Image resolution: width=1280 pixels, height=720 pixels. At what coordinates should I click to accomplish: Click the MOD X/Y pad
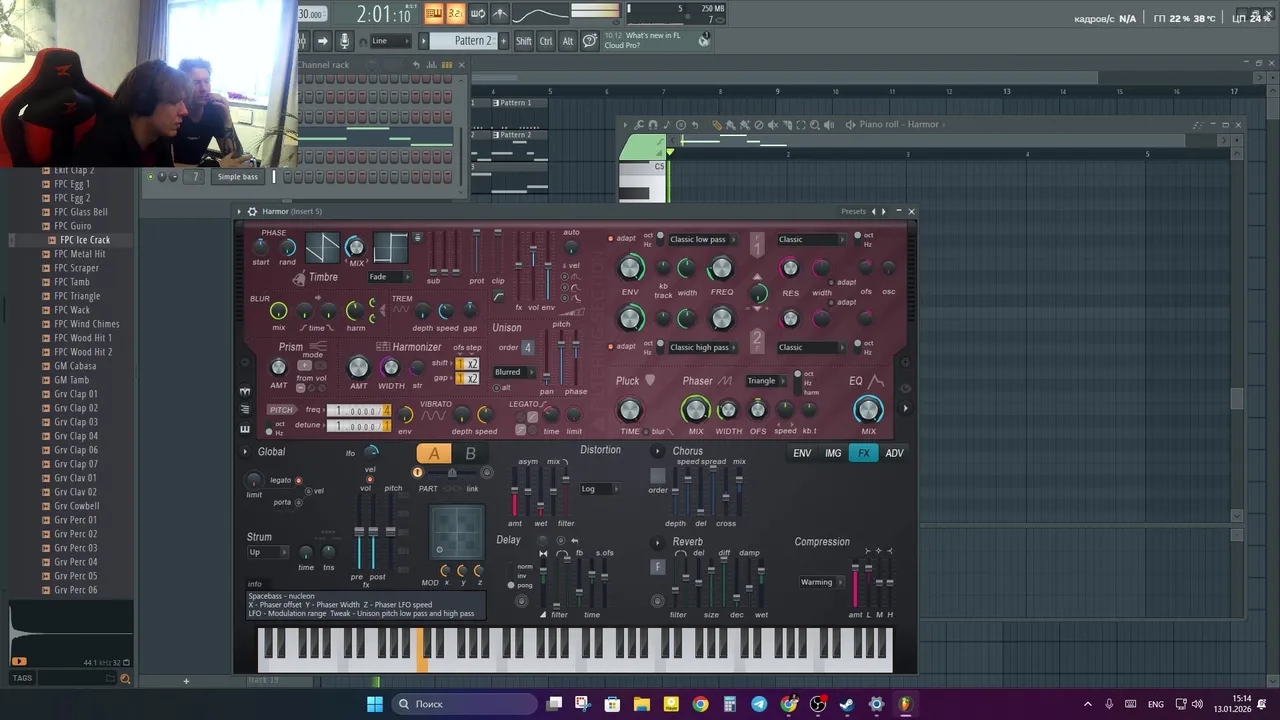click(x=456, y=532)
